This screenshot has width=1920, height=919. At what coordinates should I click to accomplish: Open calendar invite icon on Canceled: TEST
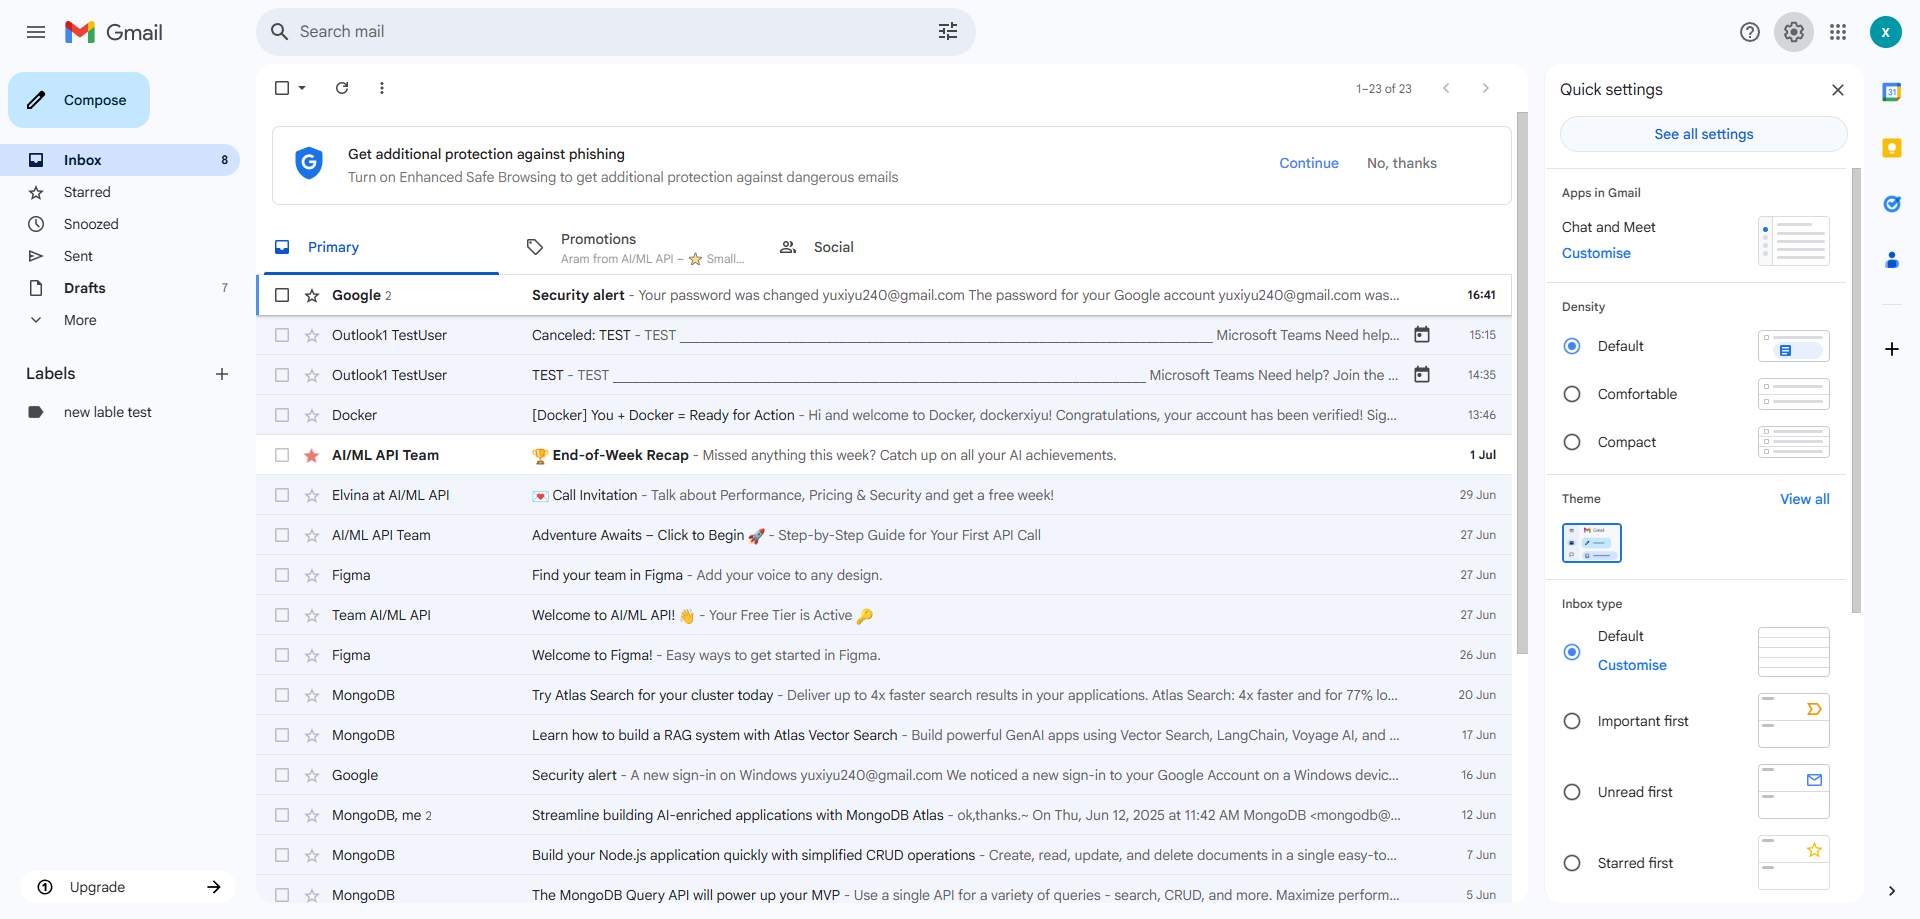click(x=1422, y=335)
